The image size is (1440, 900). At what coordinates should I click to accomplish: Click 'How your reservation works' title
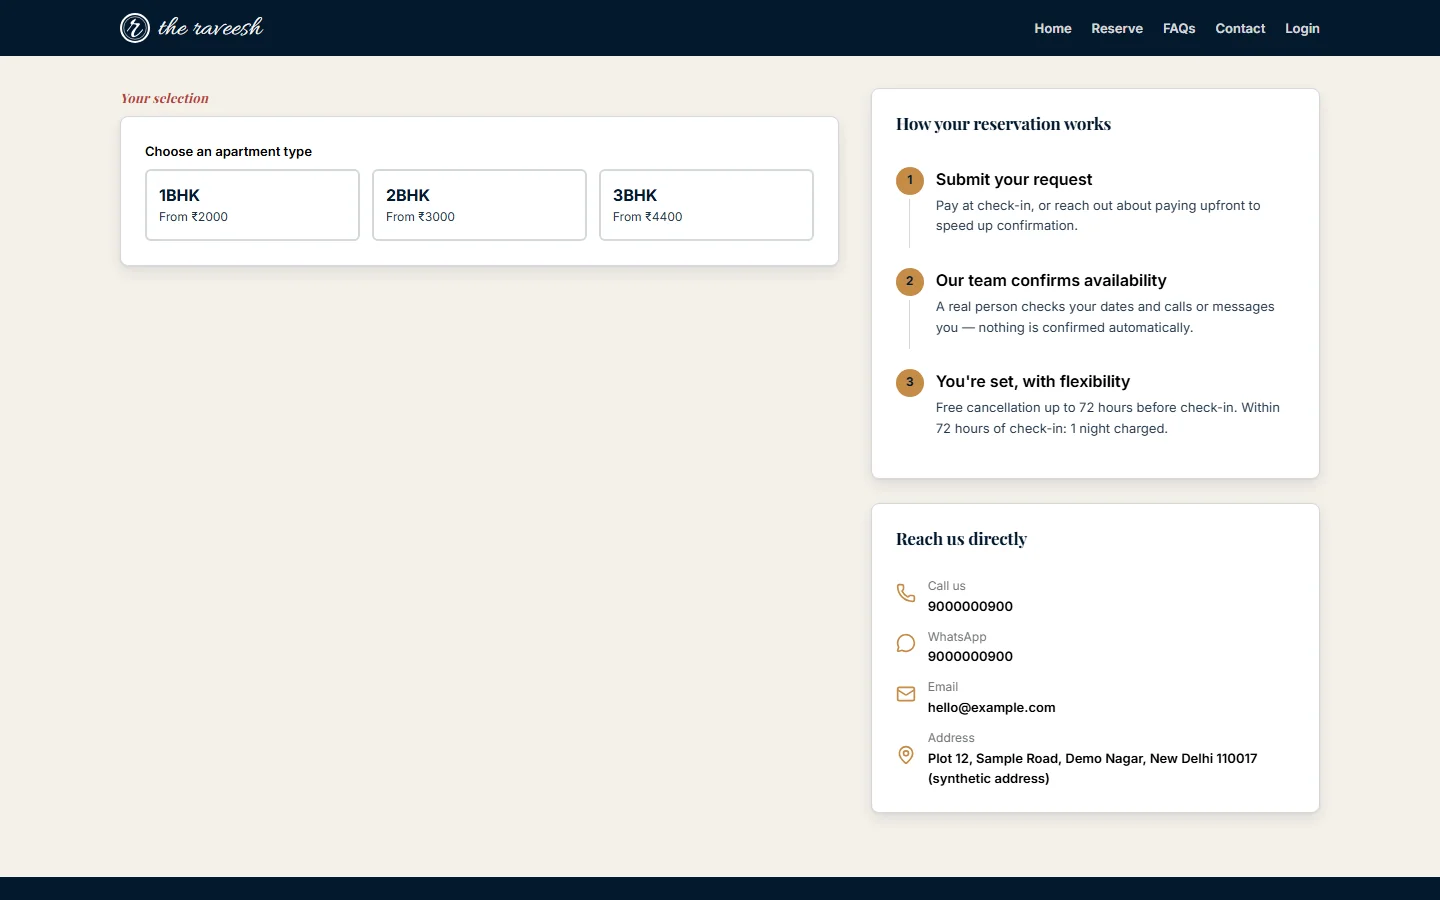click(x=1003, y=124)
